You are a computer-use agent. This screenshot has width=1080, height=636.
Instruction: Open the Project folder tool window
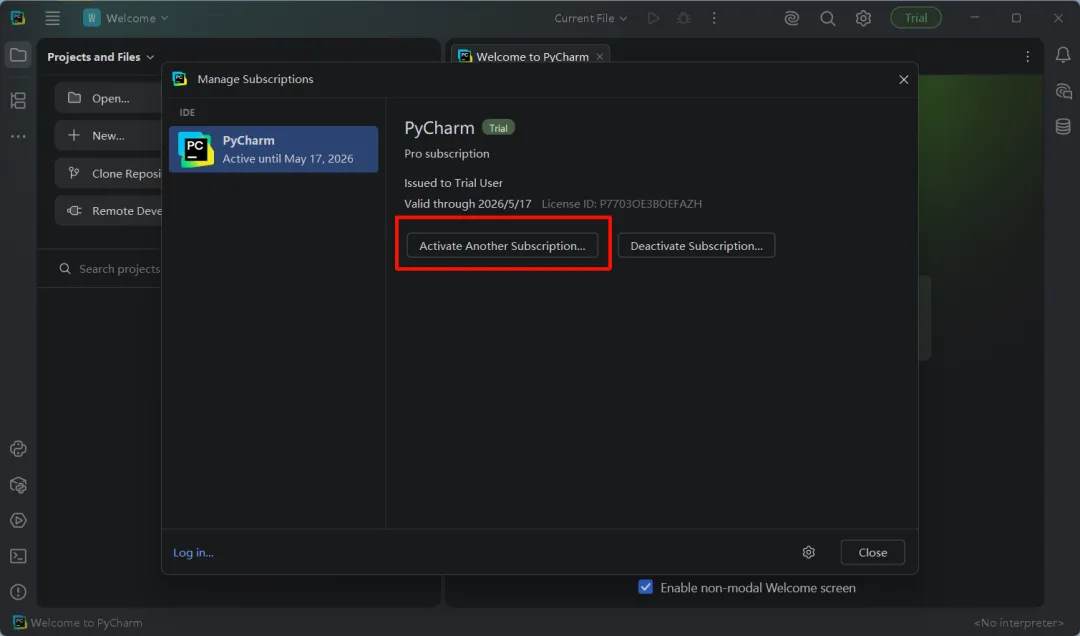point(18,55)
